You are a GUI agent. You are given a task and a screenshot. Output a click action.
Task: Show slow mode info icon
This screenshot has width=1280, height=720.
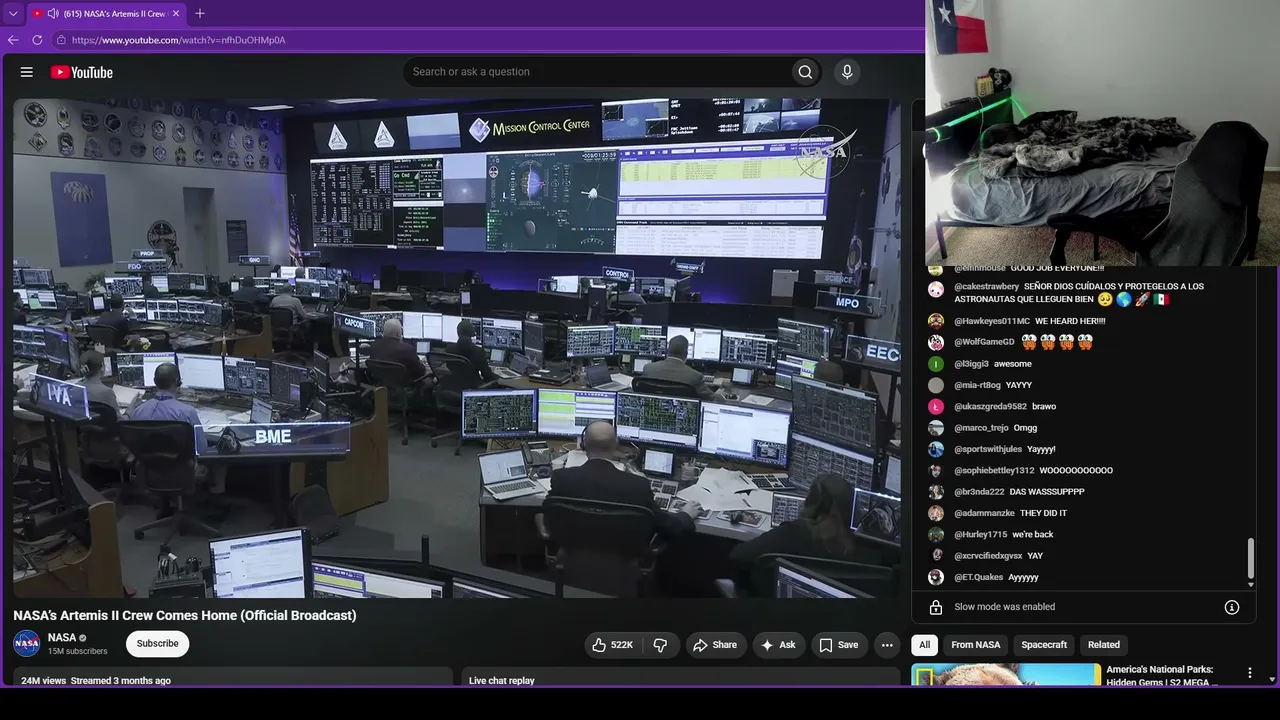coord(1232,607)
